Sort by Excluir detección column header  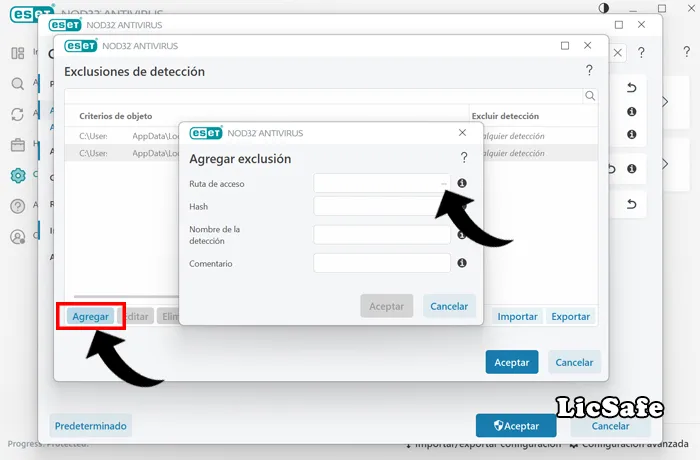tap(505, 116)
